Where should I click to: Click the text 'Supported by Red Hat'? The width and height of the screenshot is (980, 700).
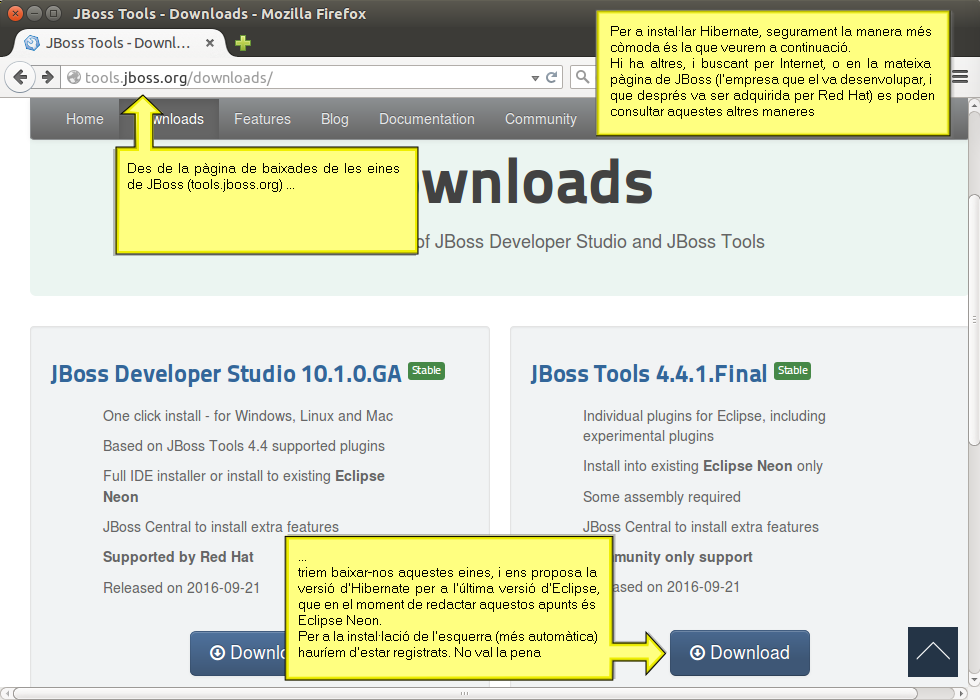(x=178, y=557)
